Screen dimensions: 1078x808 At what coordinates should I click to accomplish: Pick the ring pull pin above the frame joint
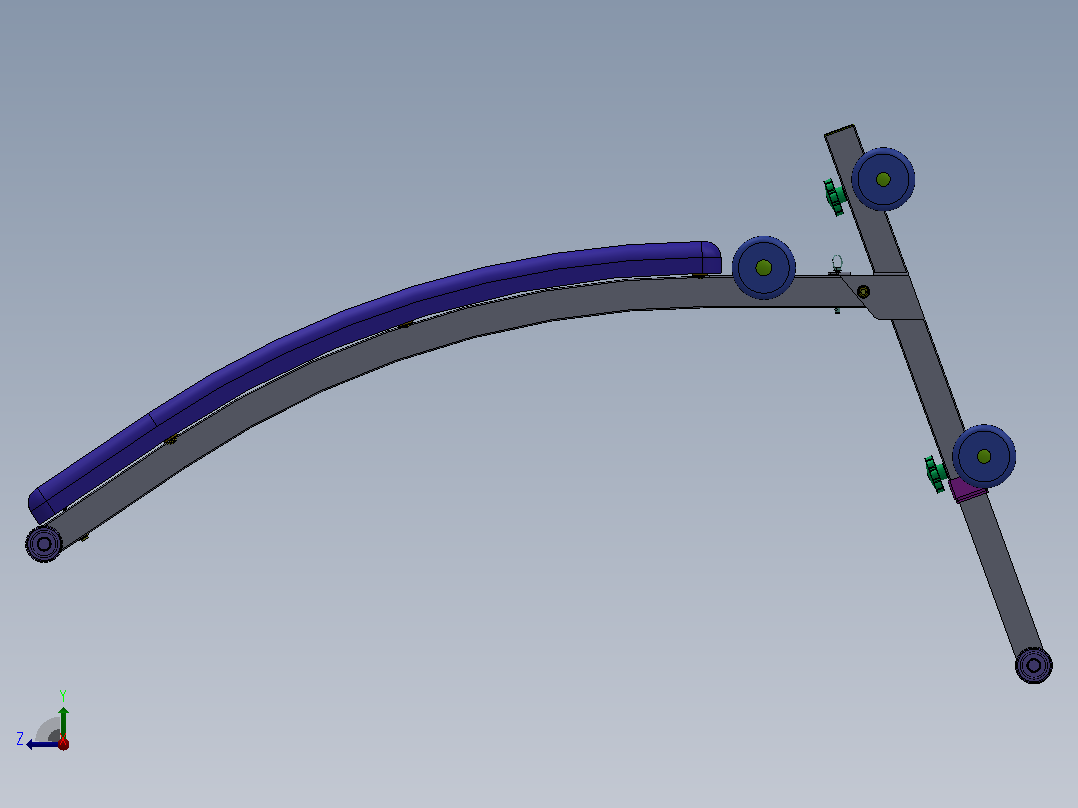(837, 263)
